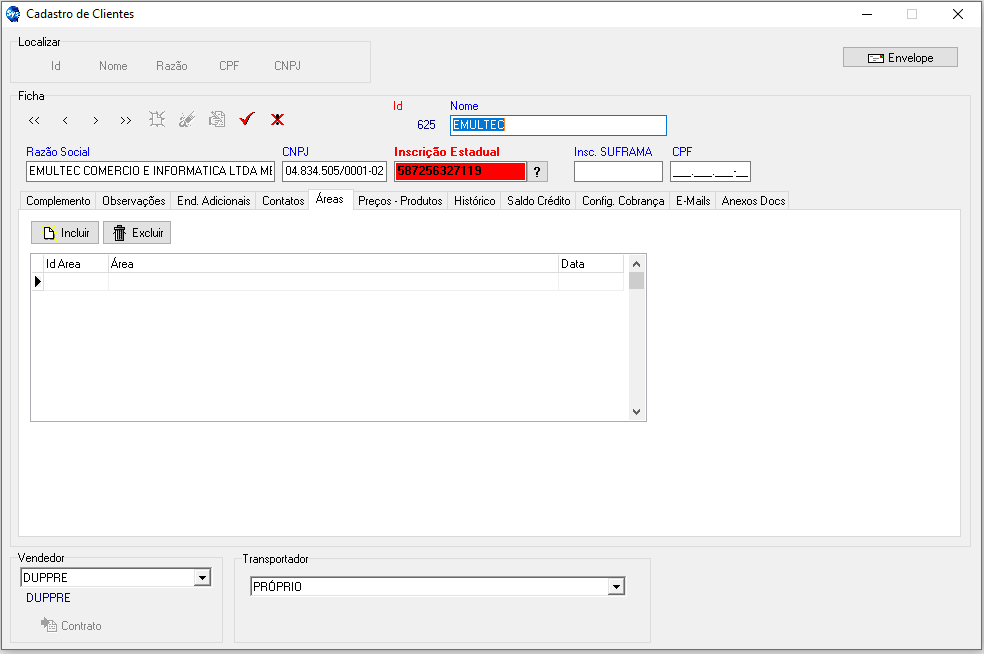Click the question mark beside Inscrição Estadual
This screenshot has width=984, height=654.
(537, 171)
